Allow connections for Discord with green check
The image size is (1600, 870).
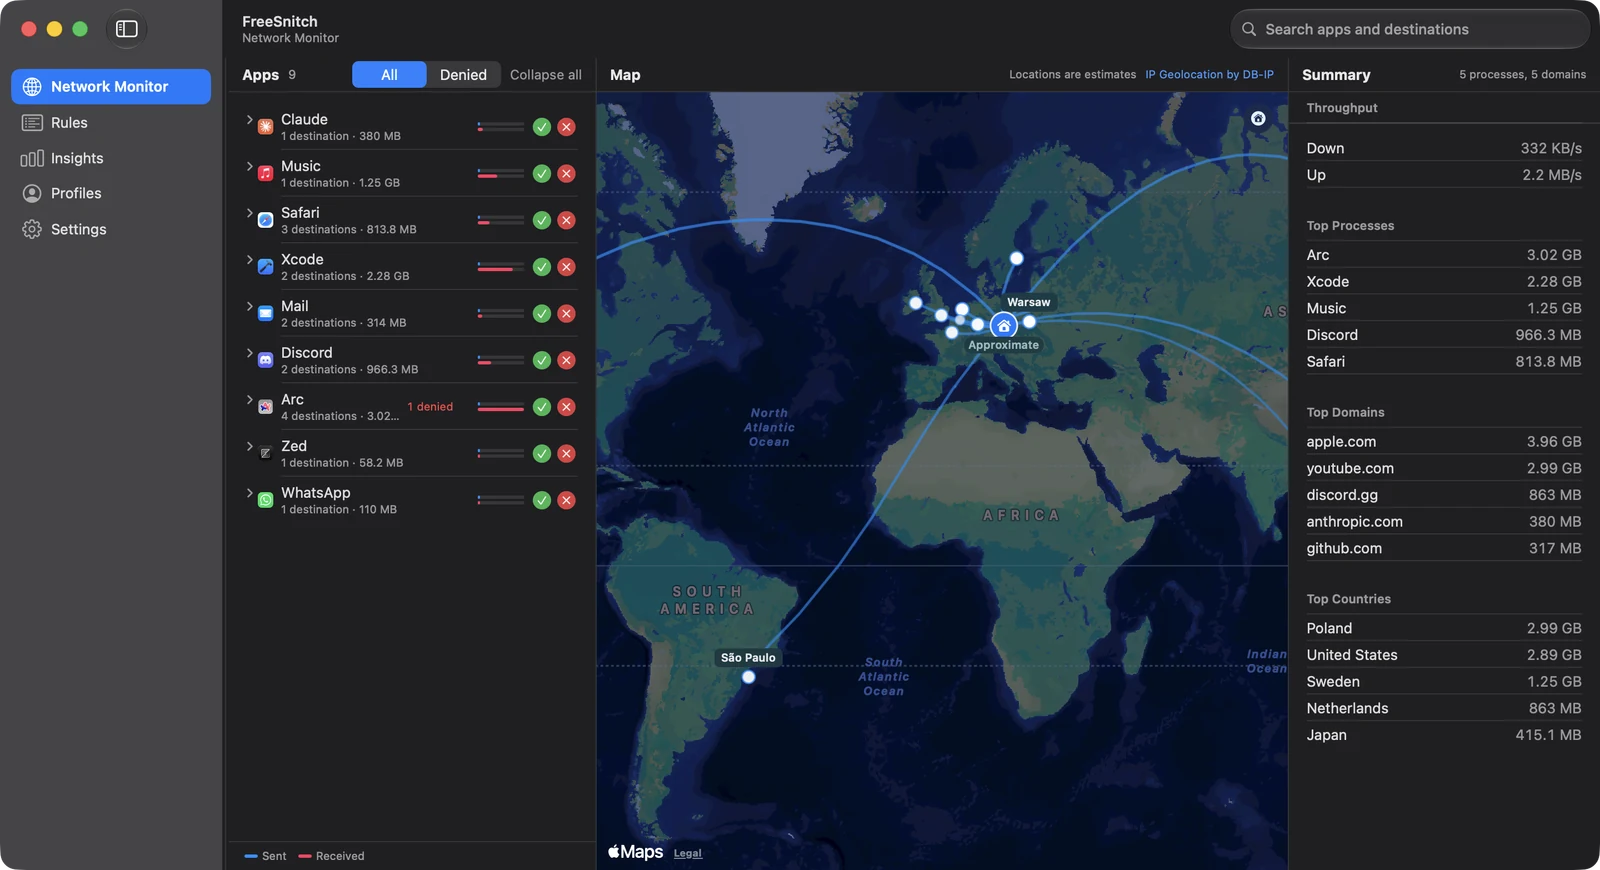(541, 360)
